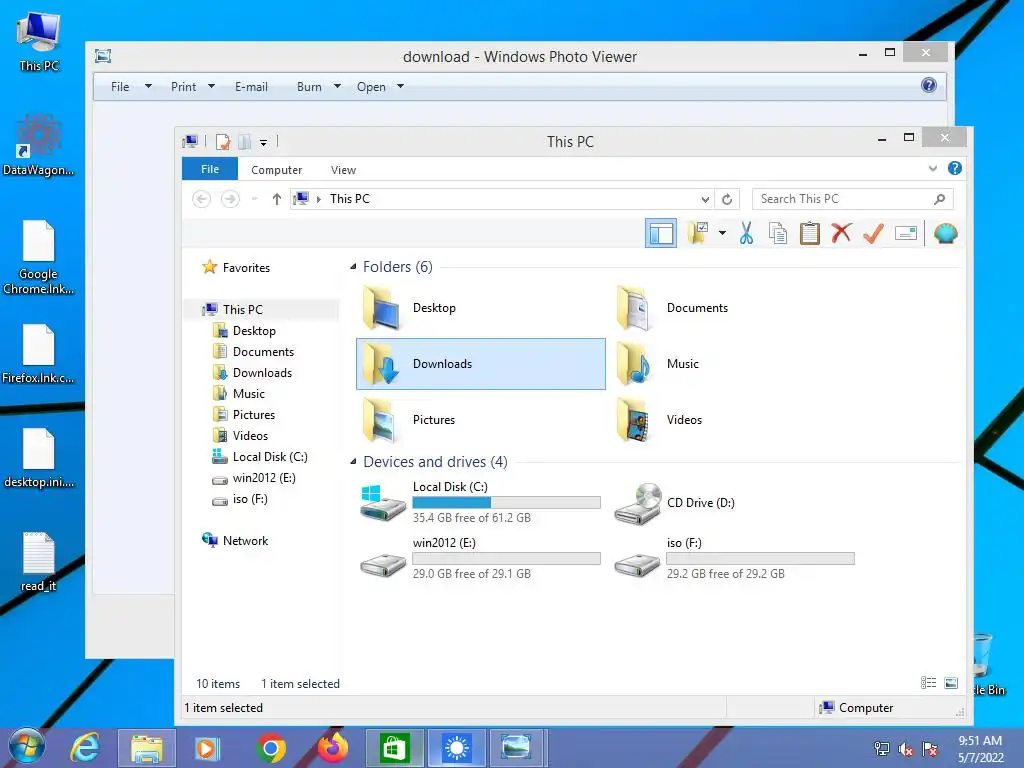1024x768 pixels.
Task: Expand the ribbon chevron
Action: point(933,168)
